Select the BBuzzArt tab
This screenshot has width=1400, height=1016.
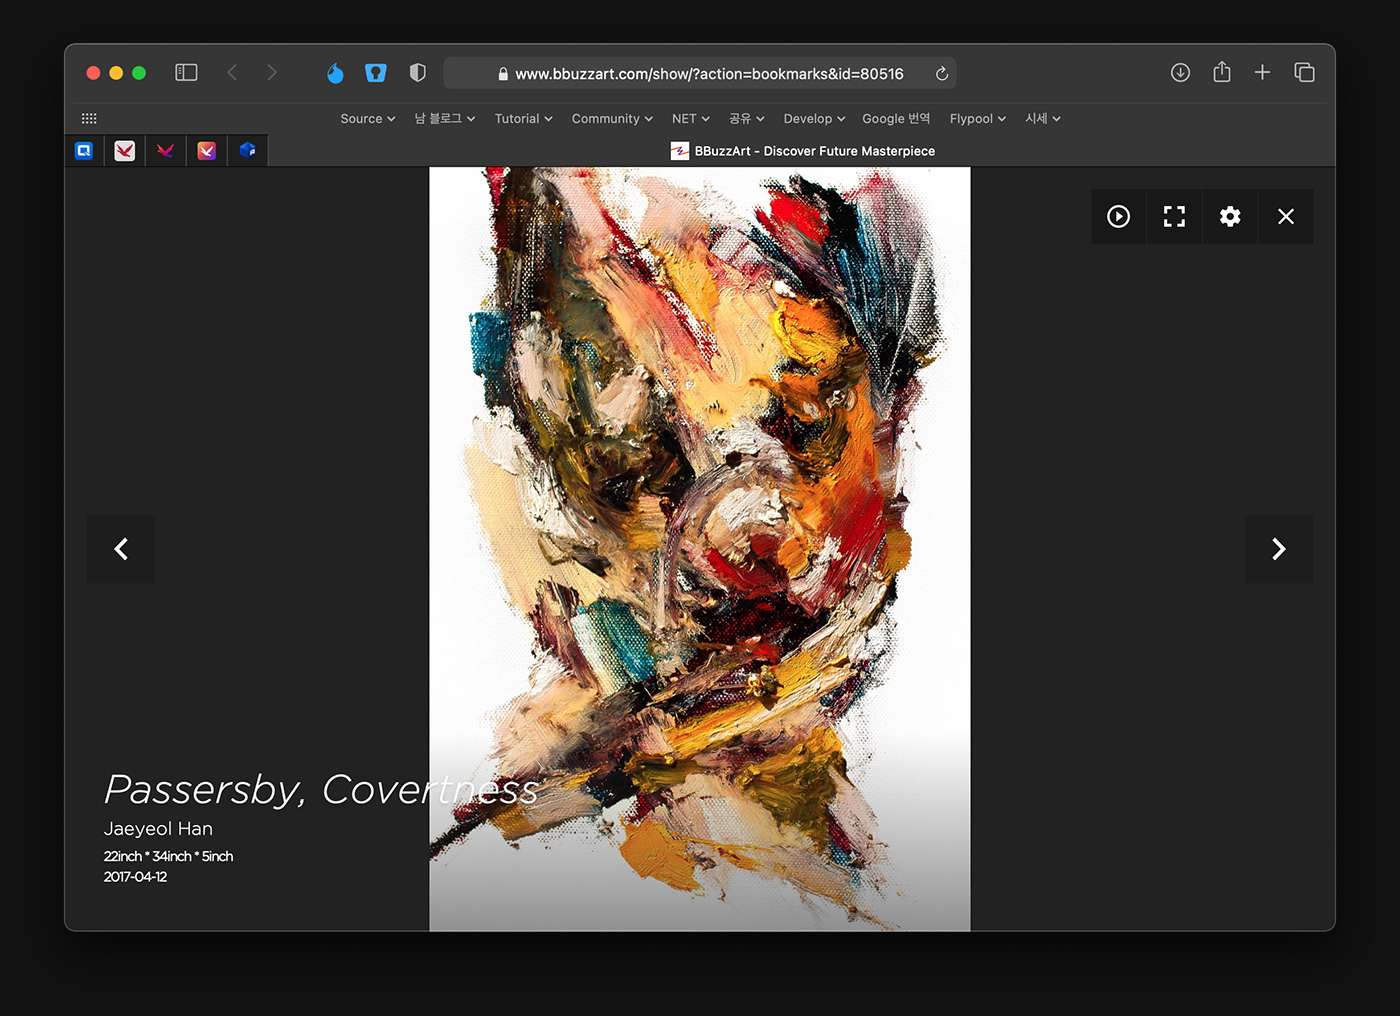tap(802, 151)
